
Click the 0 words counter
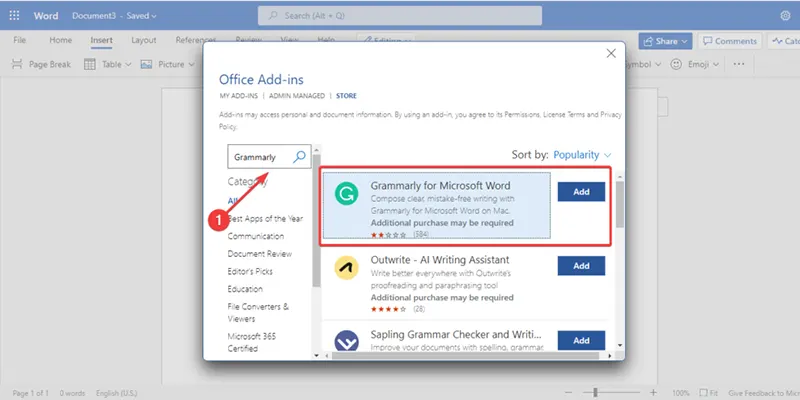[x=72, y=393]
